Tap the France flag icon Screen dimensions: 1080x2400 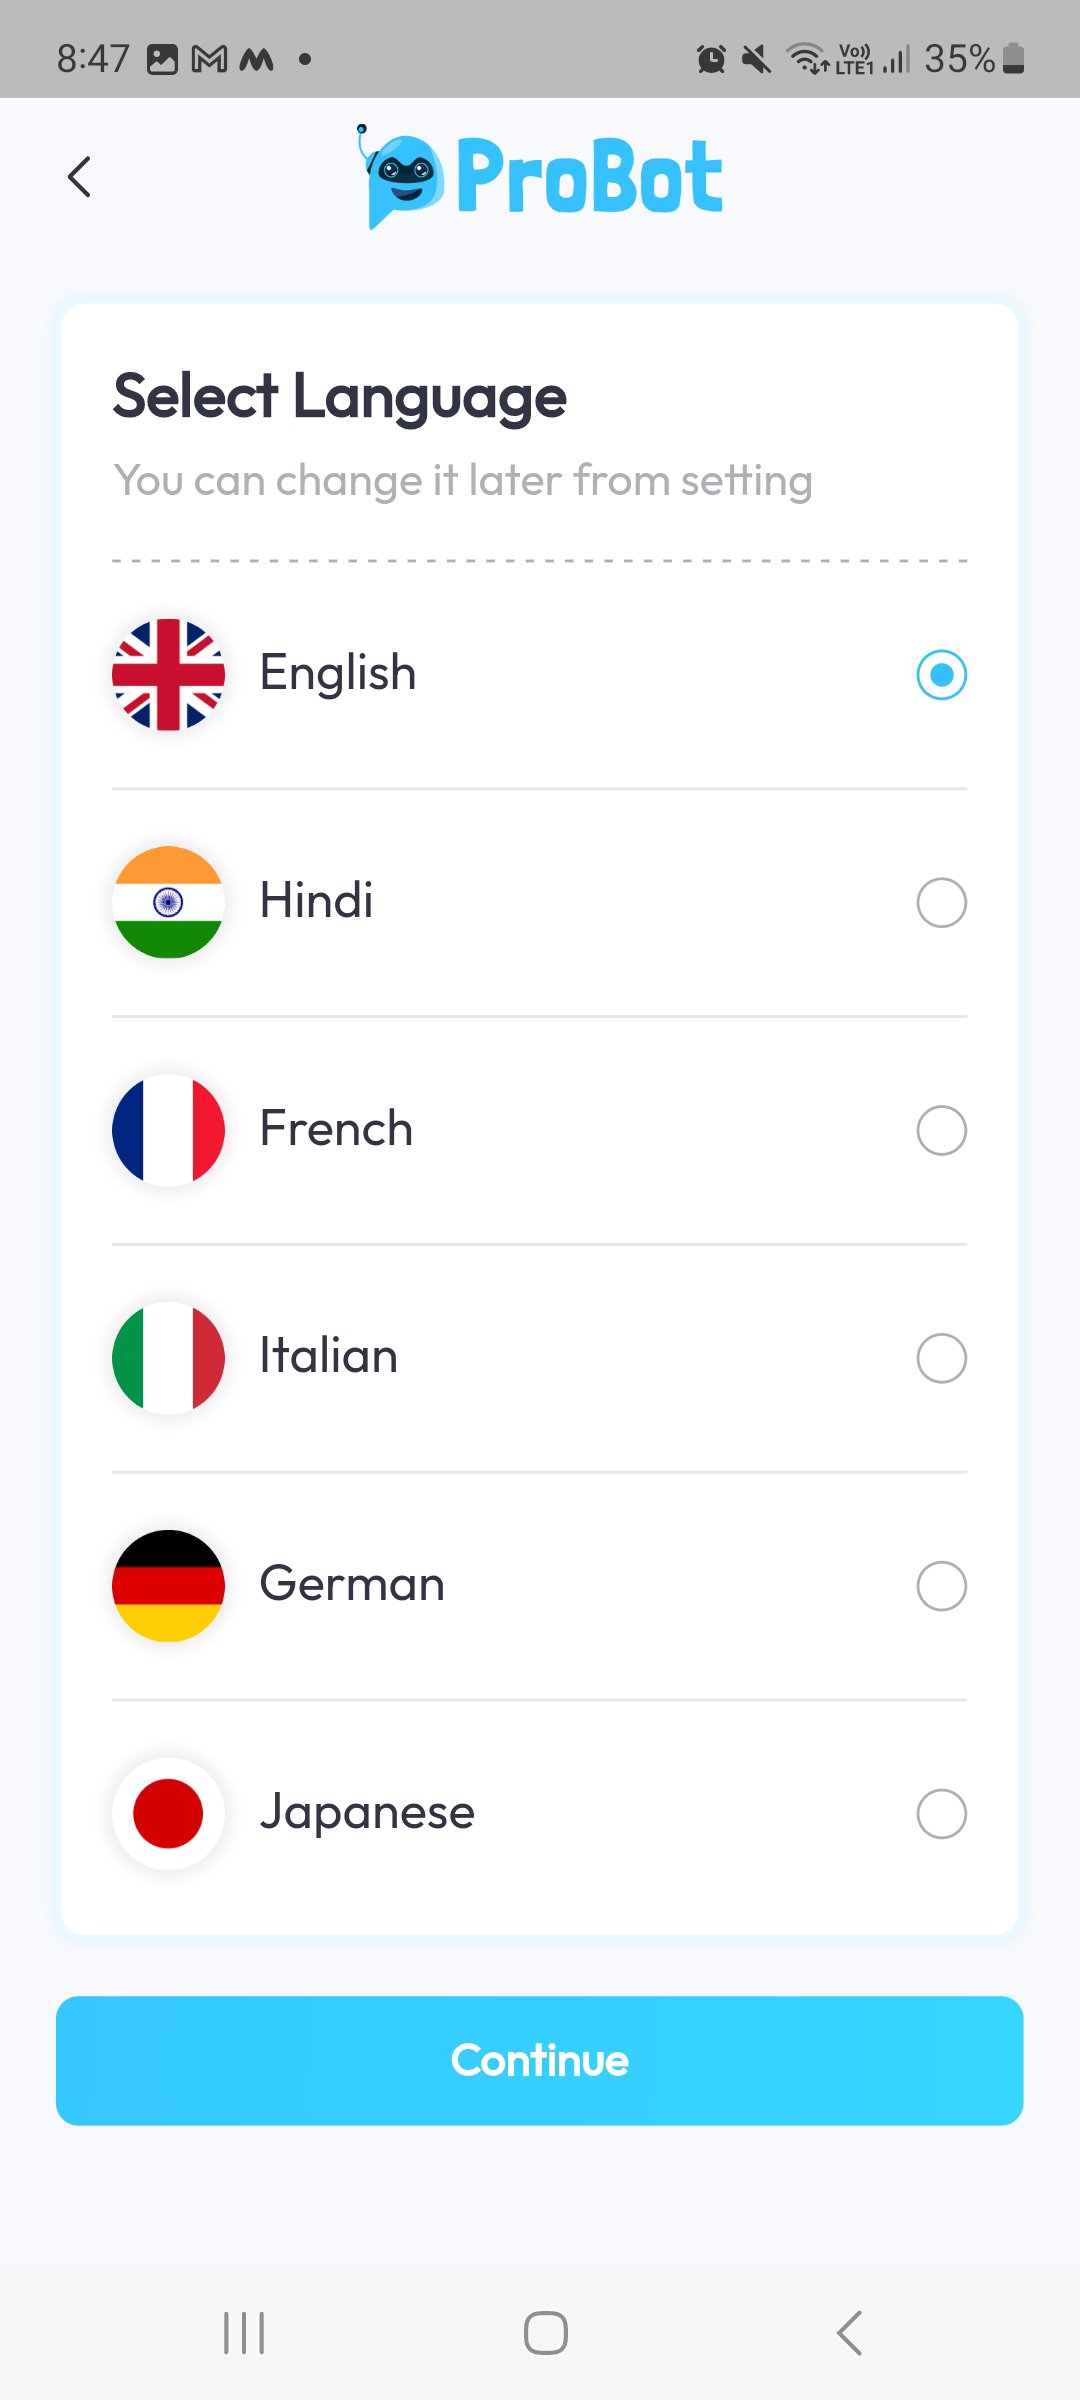pyautogui.click(x=168, y=1130)
